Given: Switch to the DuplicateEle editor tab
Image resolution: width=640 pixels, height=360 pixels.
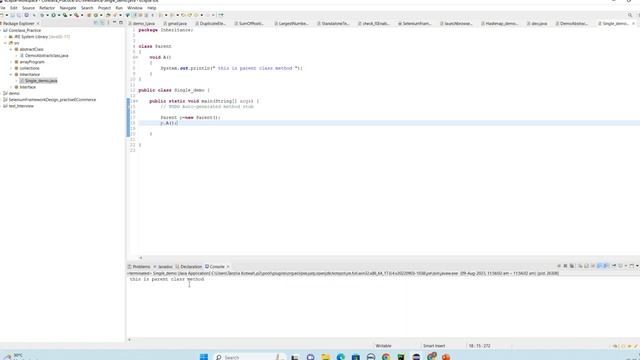Looking at the screenshot, I should [211, 24].
